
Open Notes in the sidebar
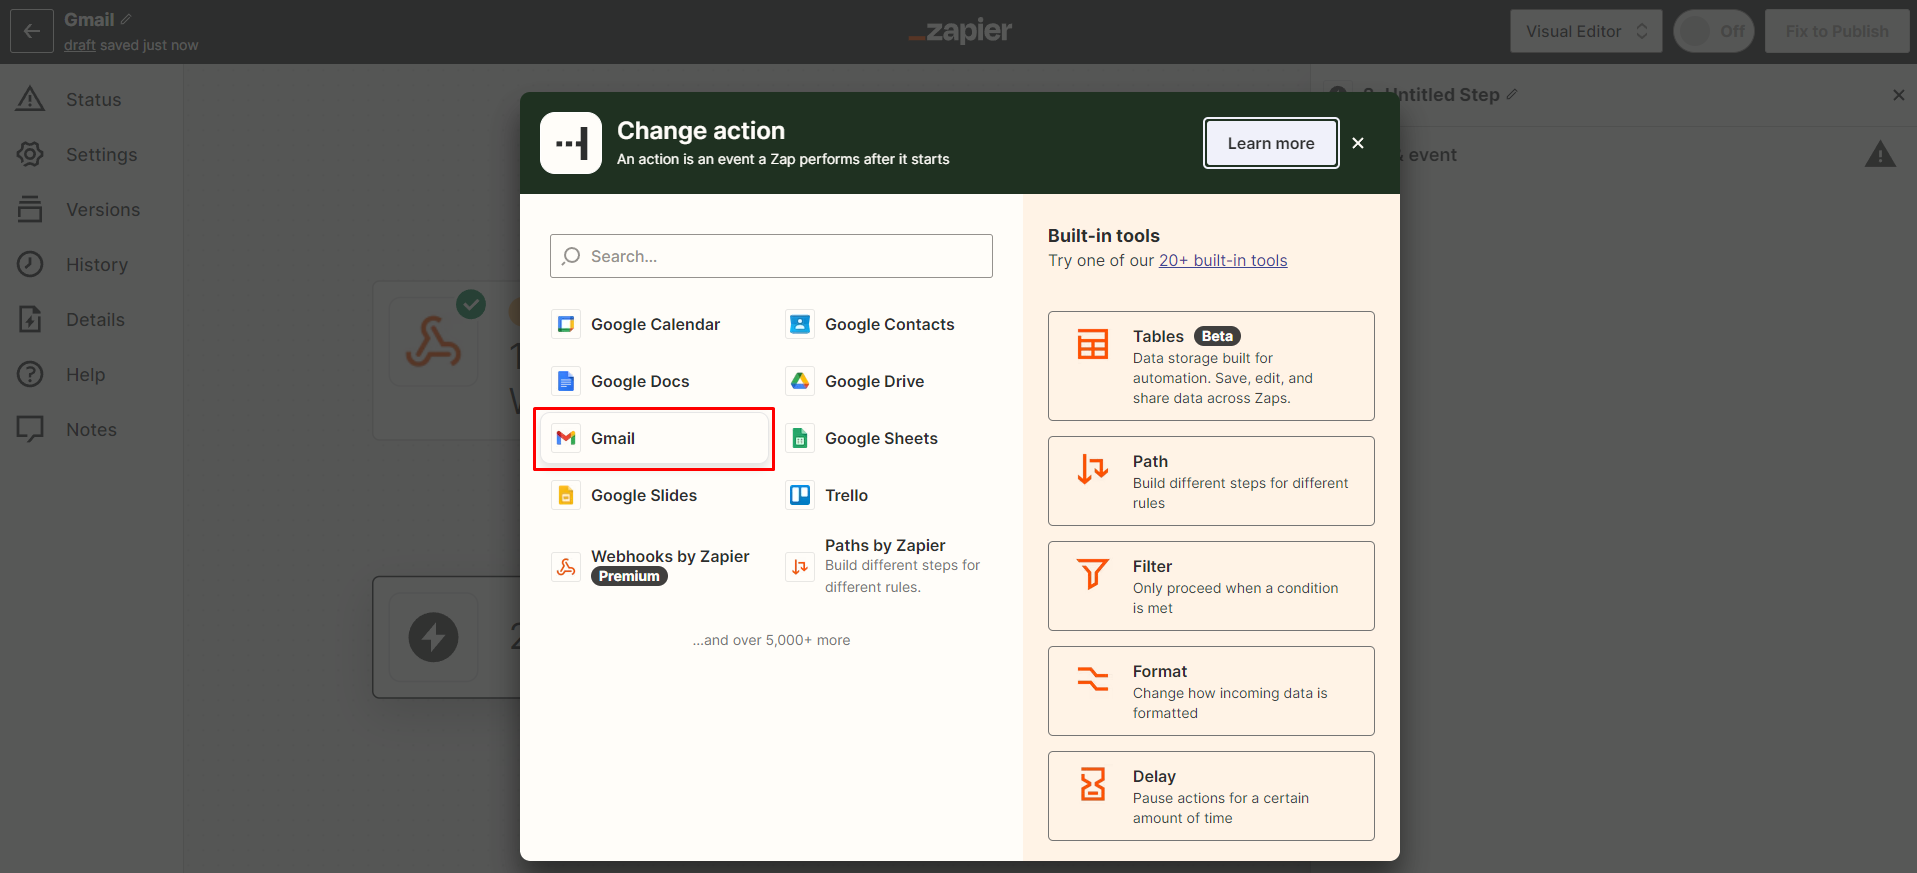coord(91,429)
